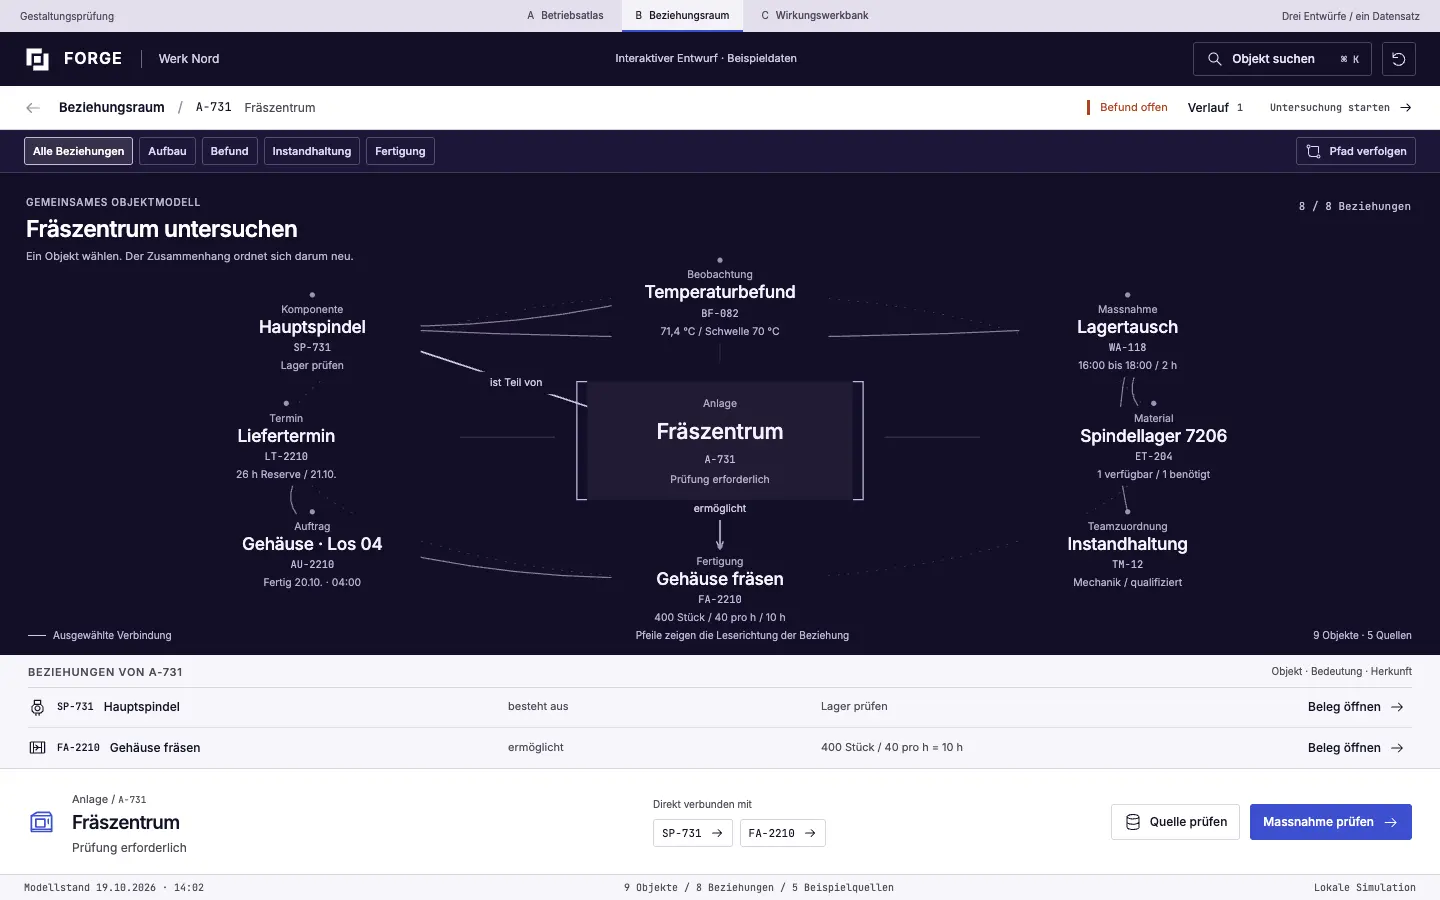Click the Objekt suchen search field
This screenshot has width=1440, height=900.
click(1284, 59)
